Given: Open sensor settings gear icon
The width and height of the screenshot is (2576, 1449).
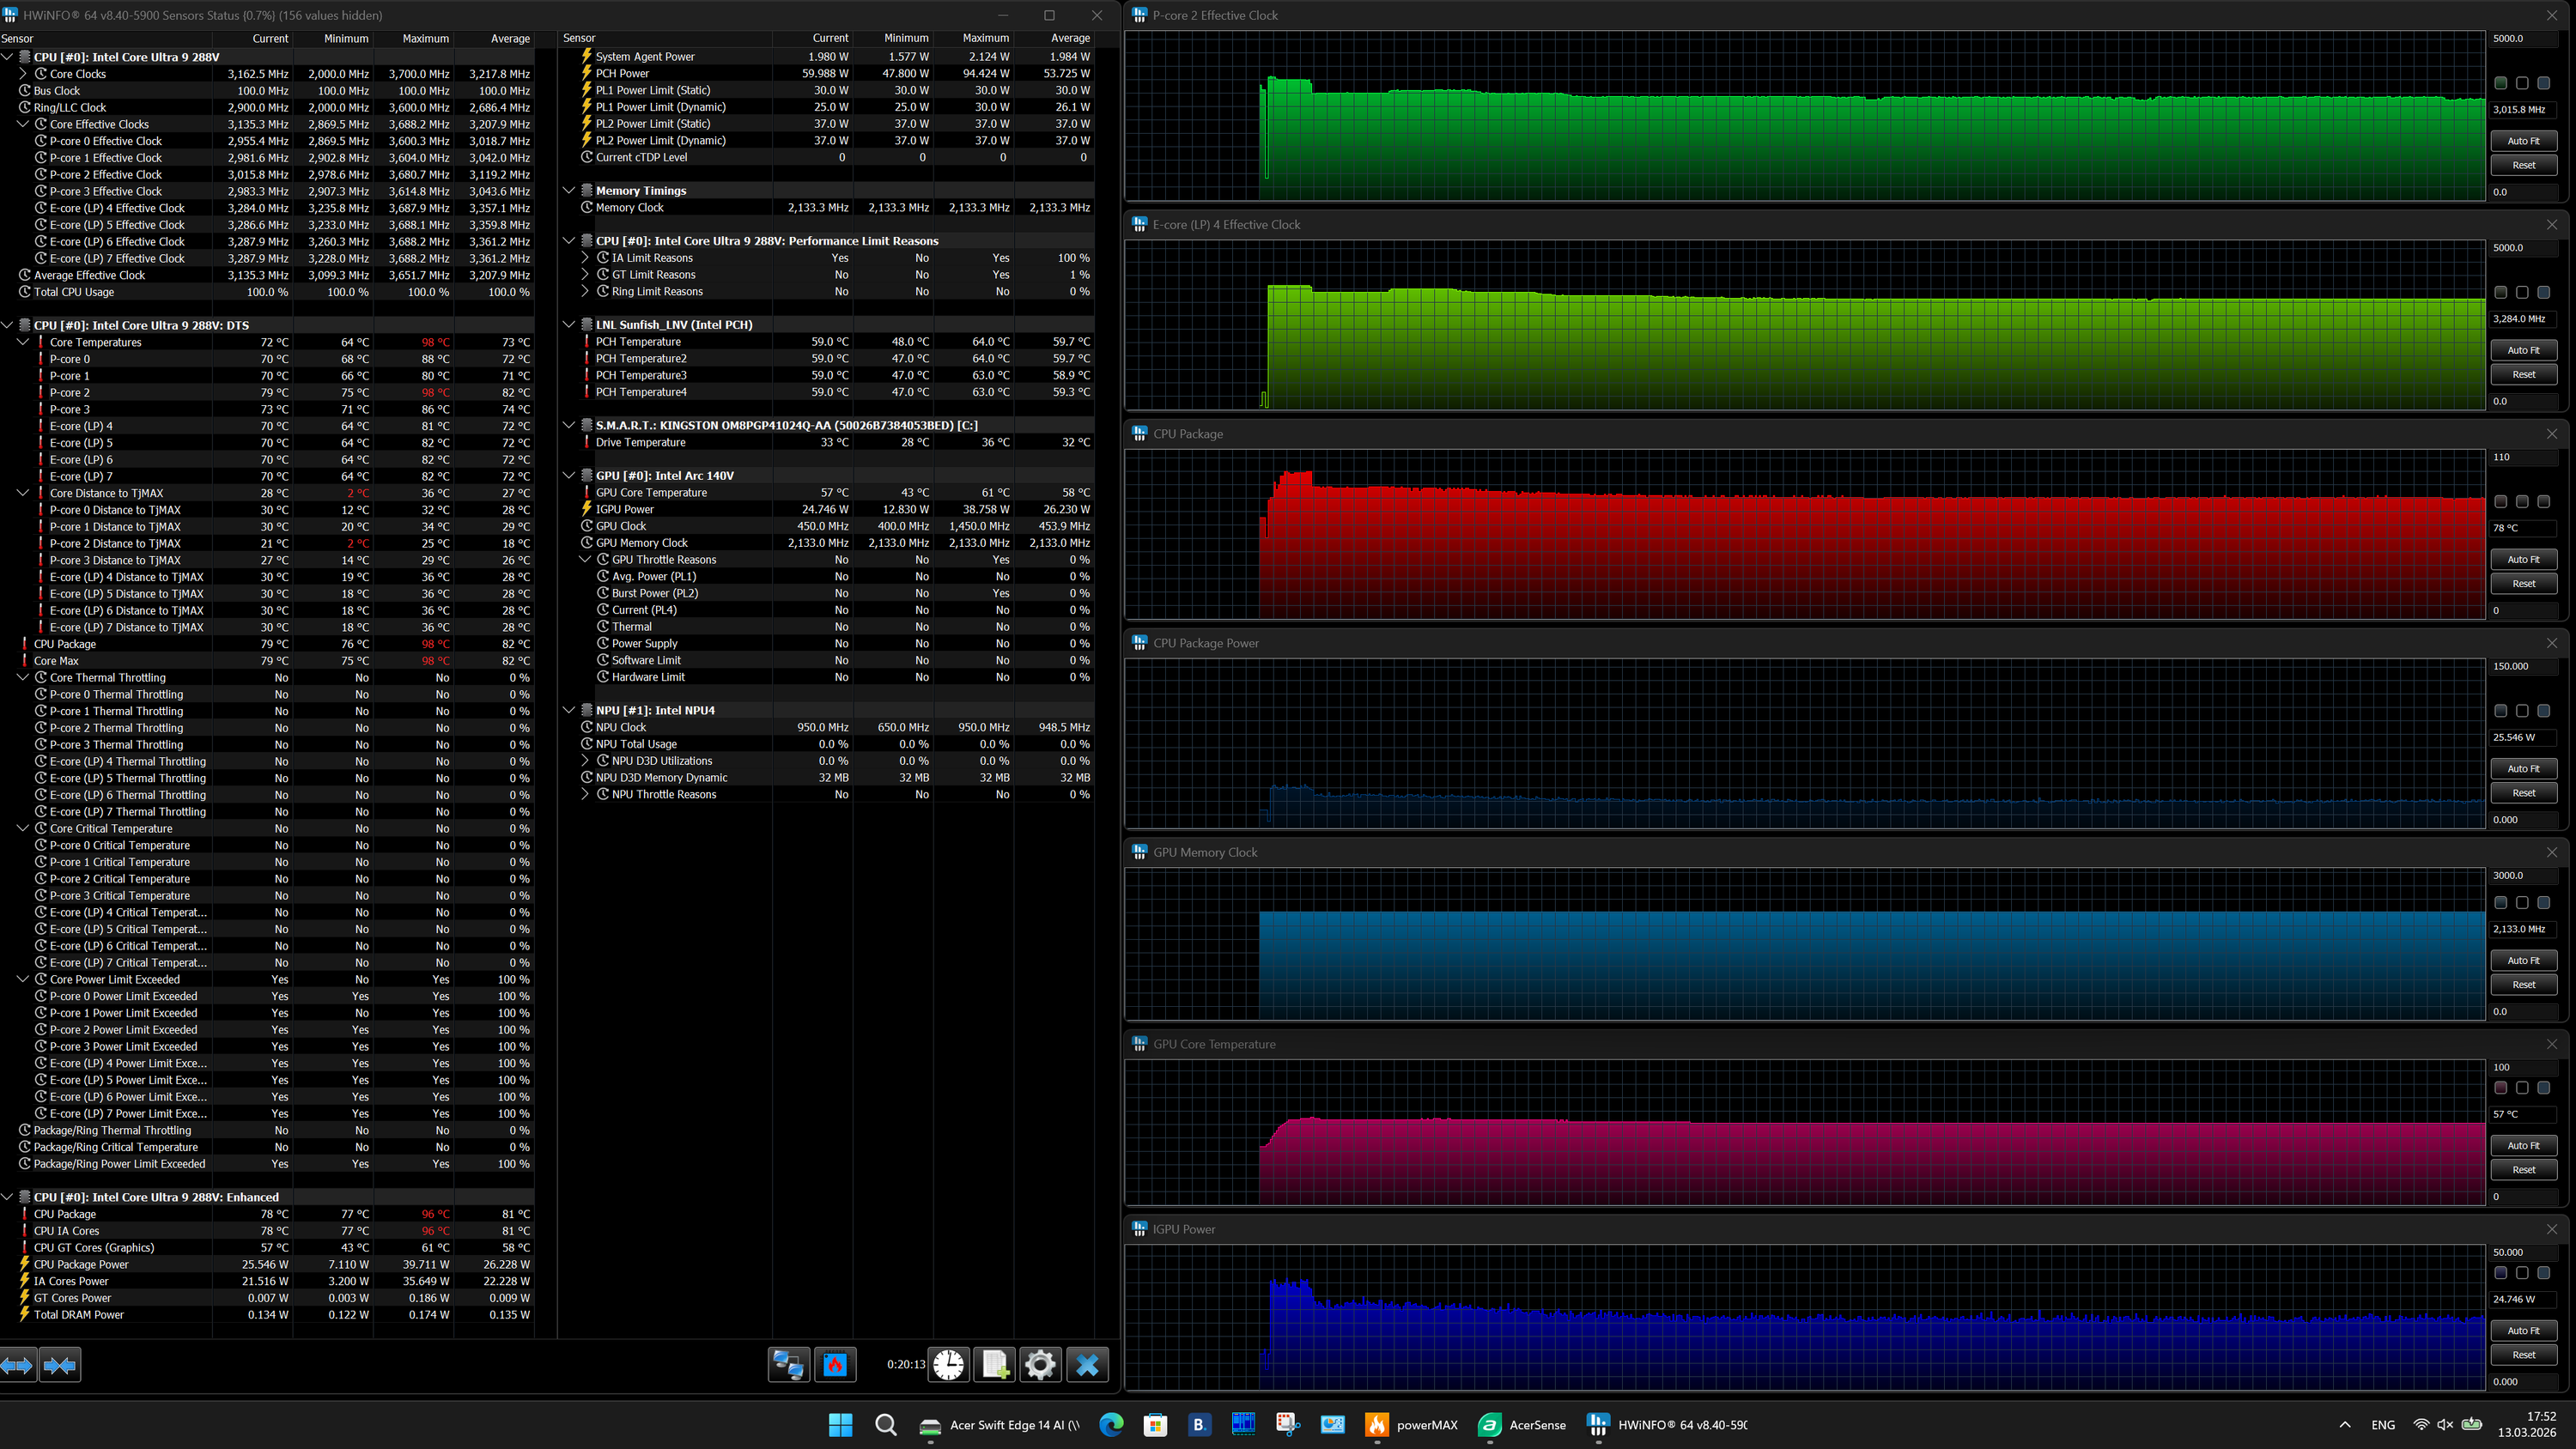Looking at the screenshot, I should coord(1040,1365).
